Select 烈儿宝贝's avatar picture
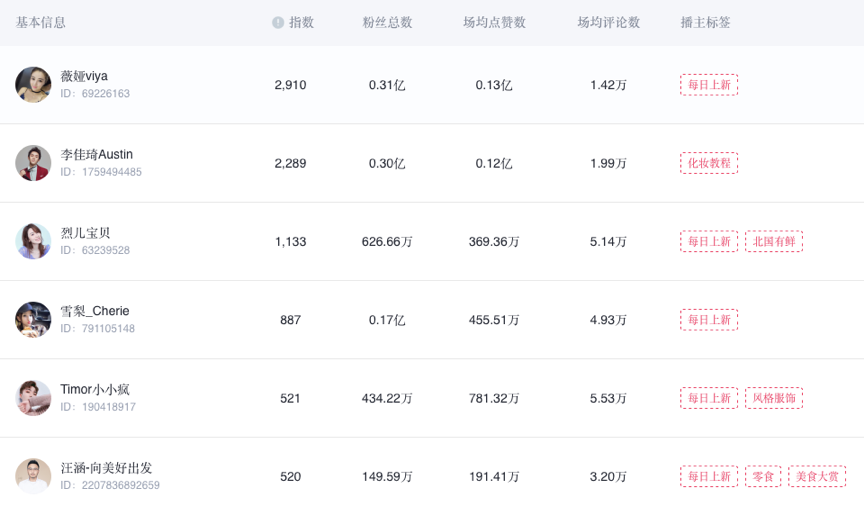Image resolution: width=864 pixels, height=514 pixels. point(33,241)
